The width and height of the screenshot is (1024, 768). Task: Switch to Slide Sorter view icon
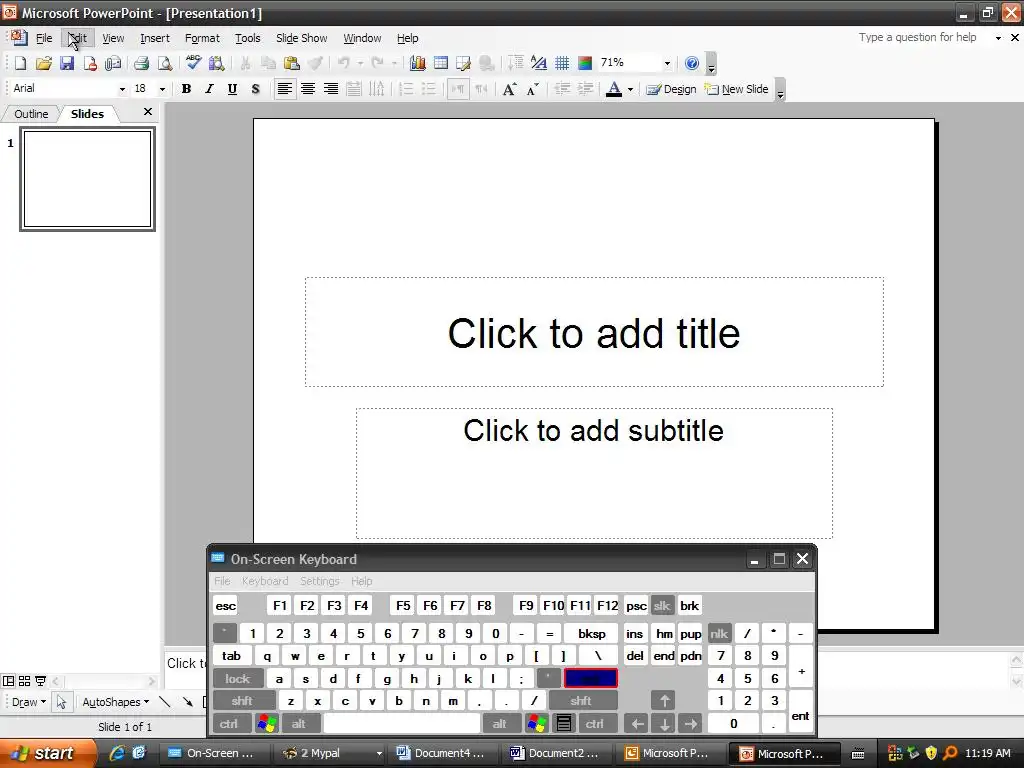(x=24, y=681)
